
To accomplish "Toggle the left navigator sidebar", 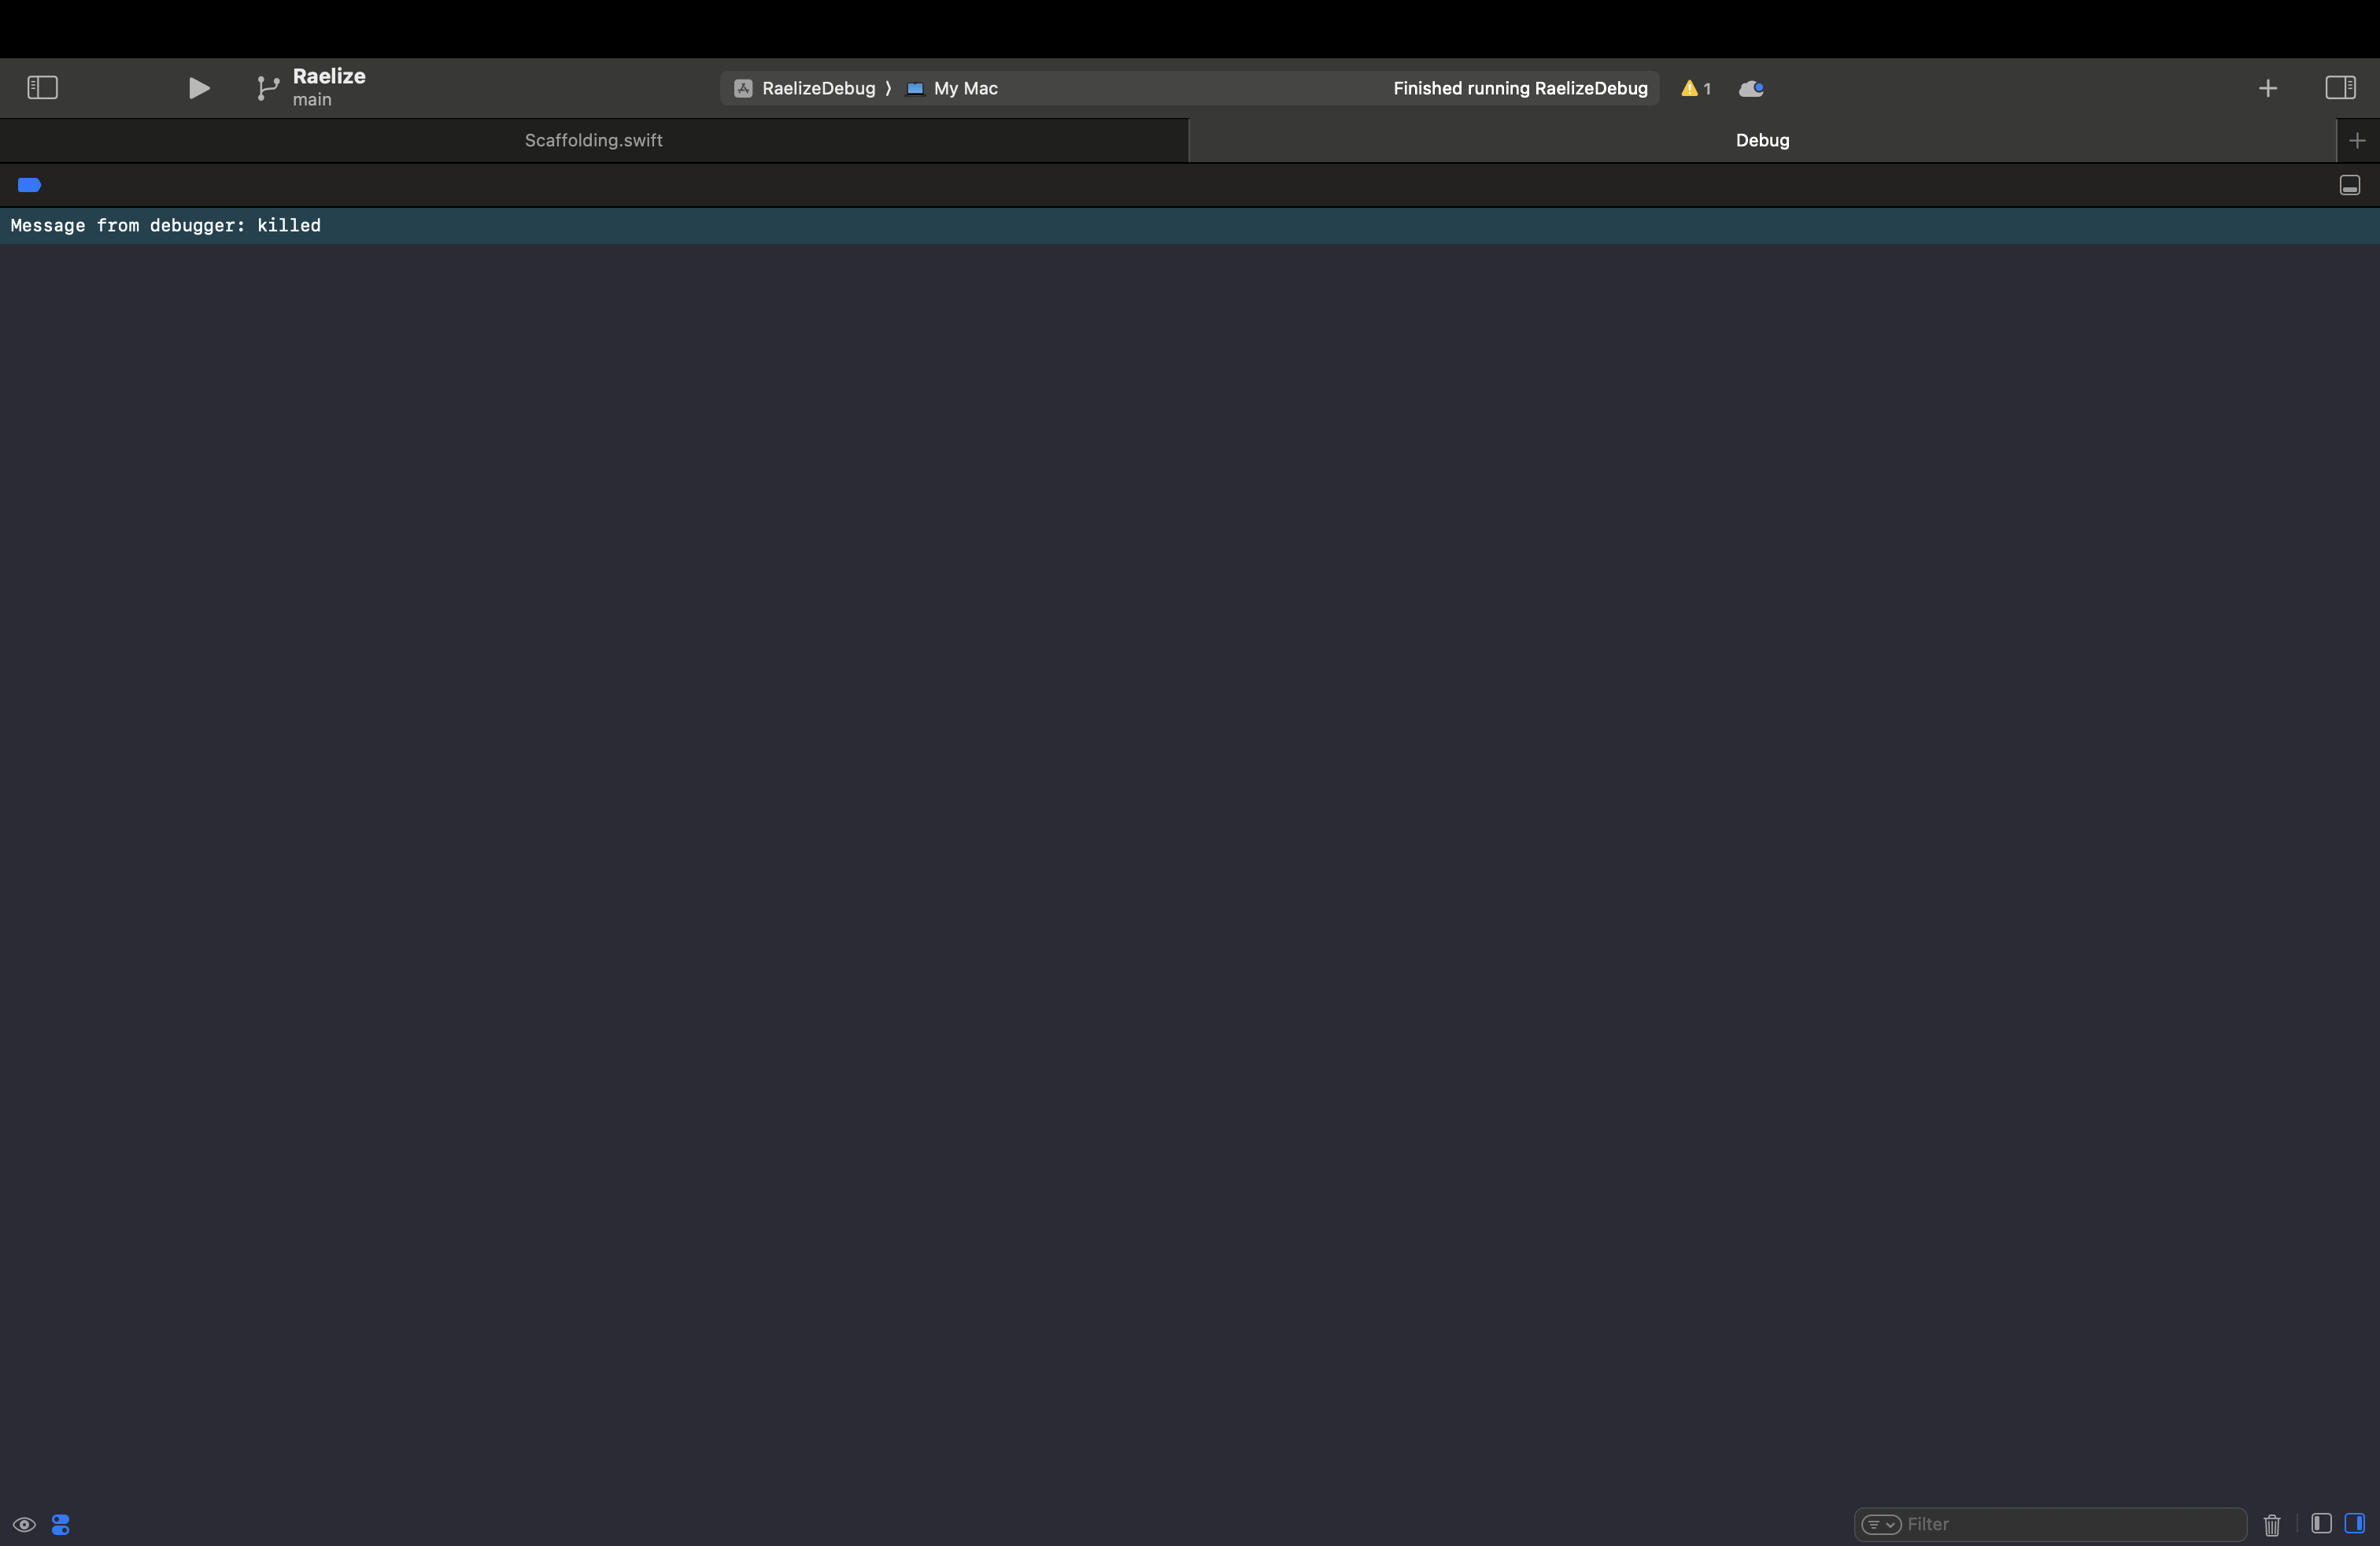I will click(42, 88).
